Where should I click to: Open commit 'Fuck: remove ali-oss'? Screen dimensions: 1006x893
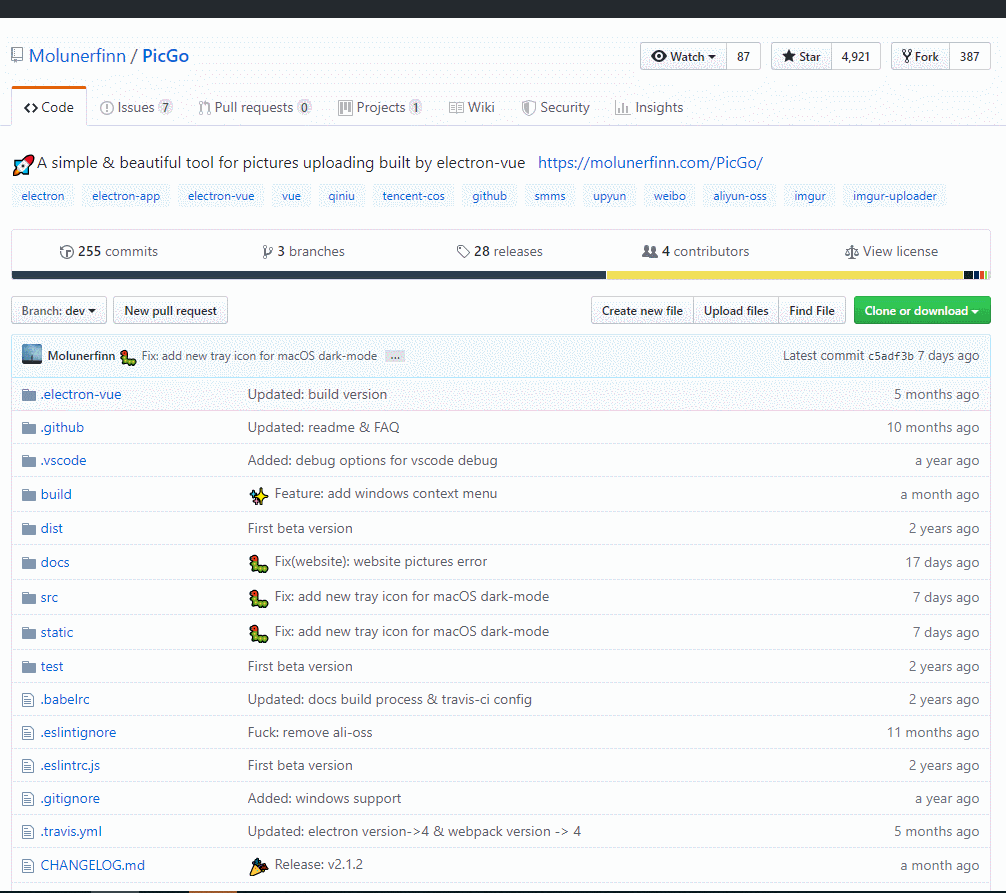[310, 733]
